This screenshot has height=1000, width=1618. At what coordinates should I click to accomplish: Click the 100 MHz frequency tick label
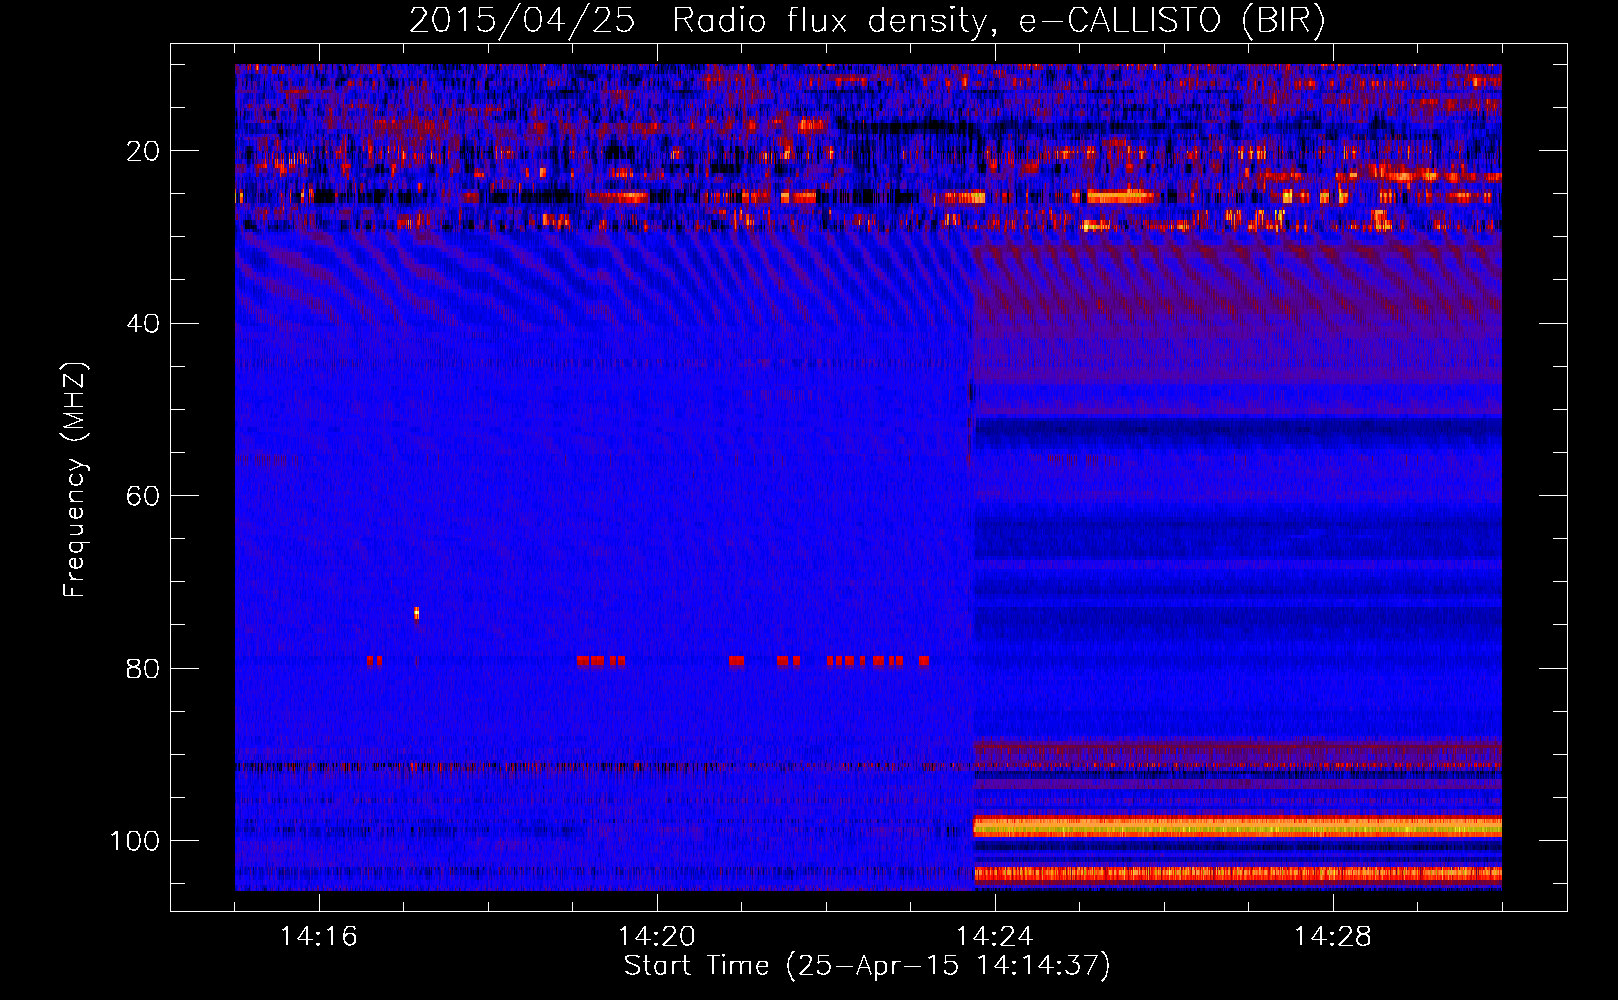[135, 840]
